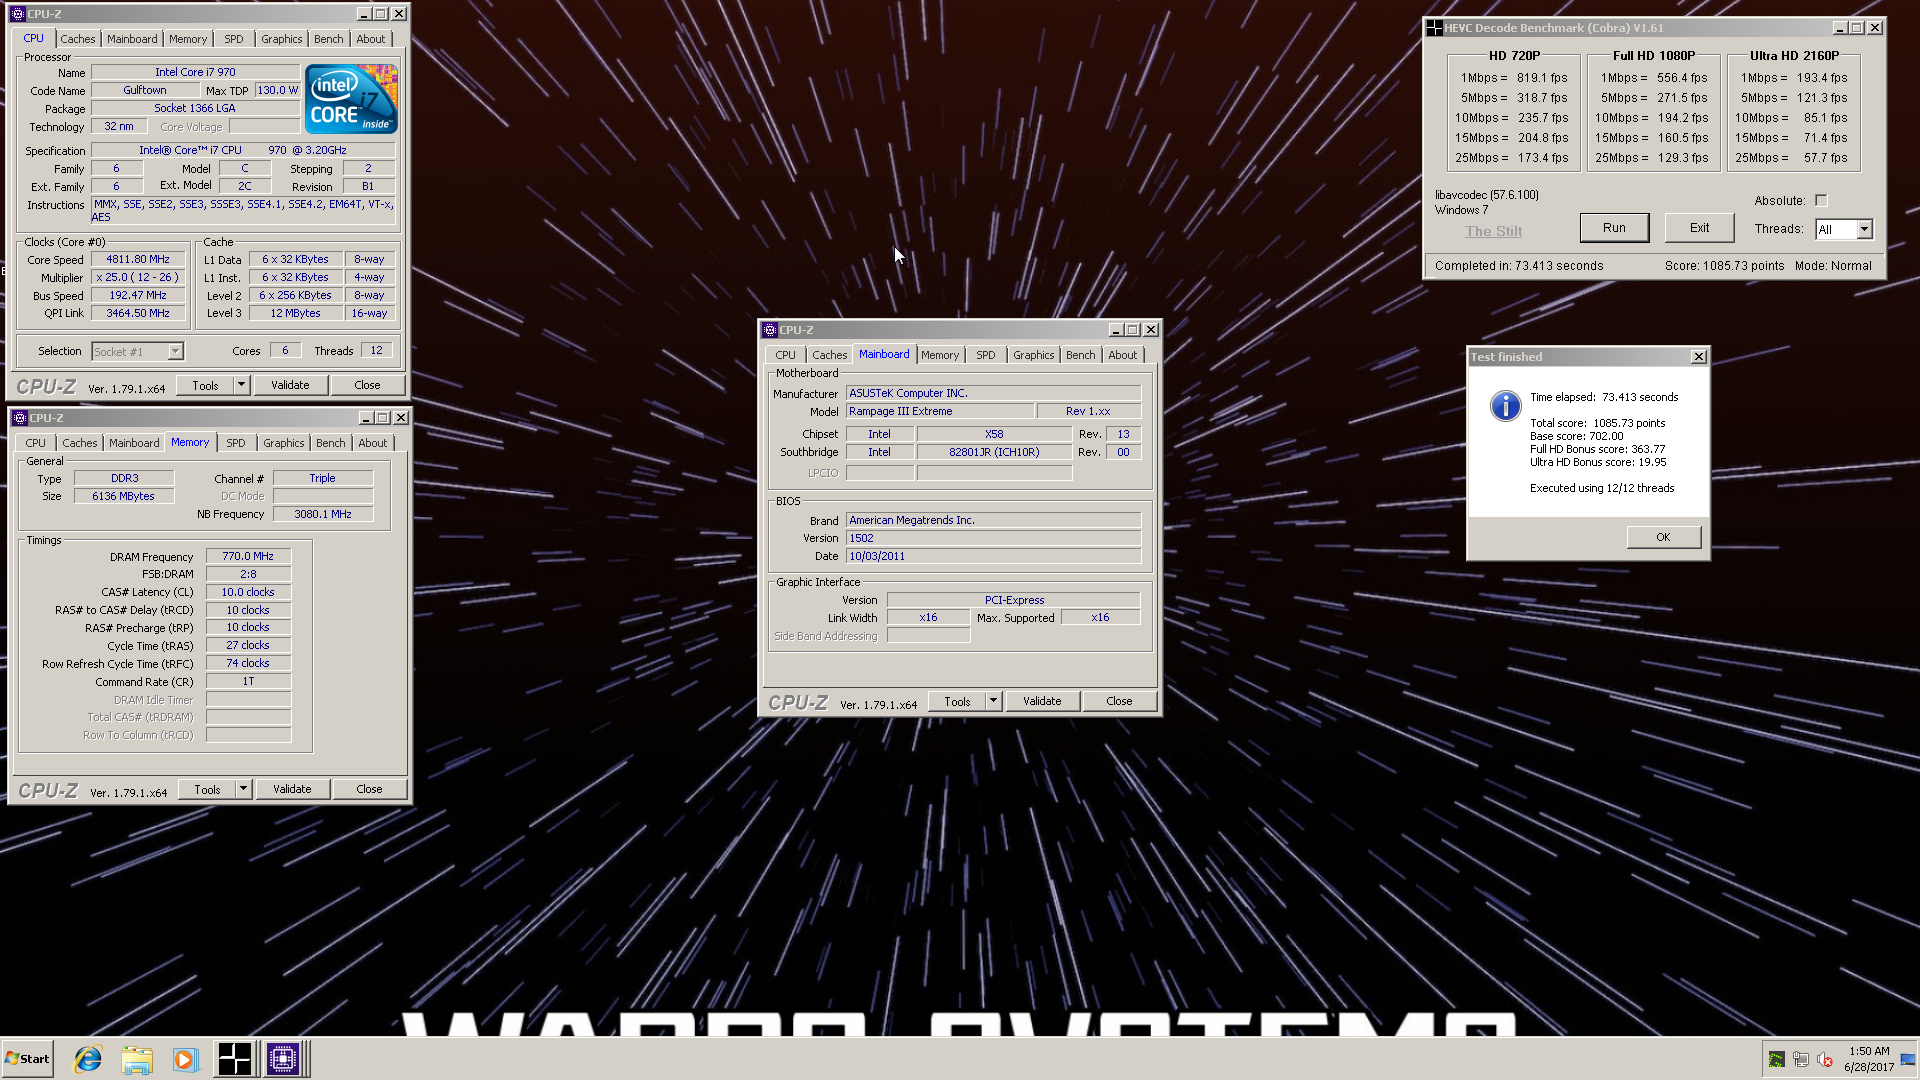Click the Score: 1085.73 points status text
The width and height of the screenshot is (1920, 1080).
(1724, 266)
